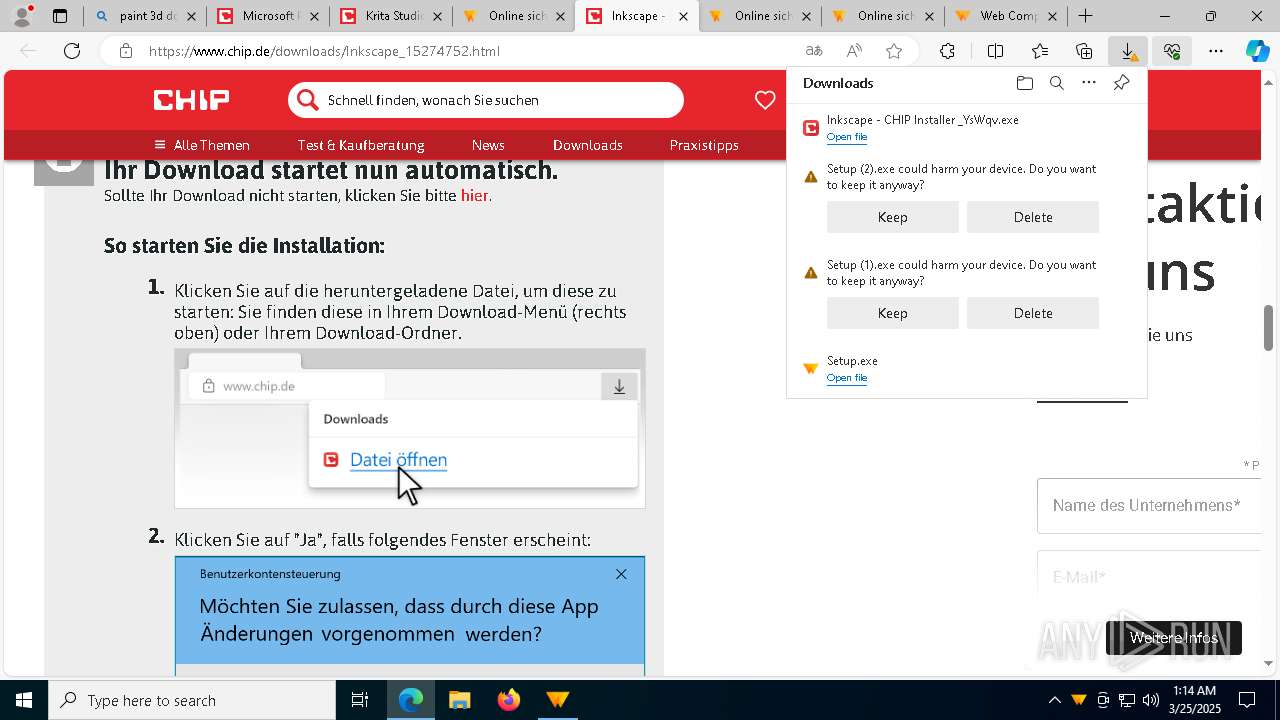Open File Explorer from the taskbar
The image size is (1280, 720).
click(x=459, y=700)
